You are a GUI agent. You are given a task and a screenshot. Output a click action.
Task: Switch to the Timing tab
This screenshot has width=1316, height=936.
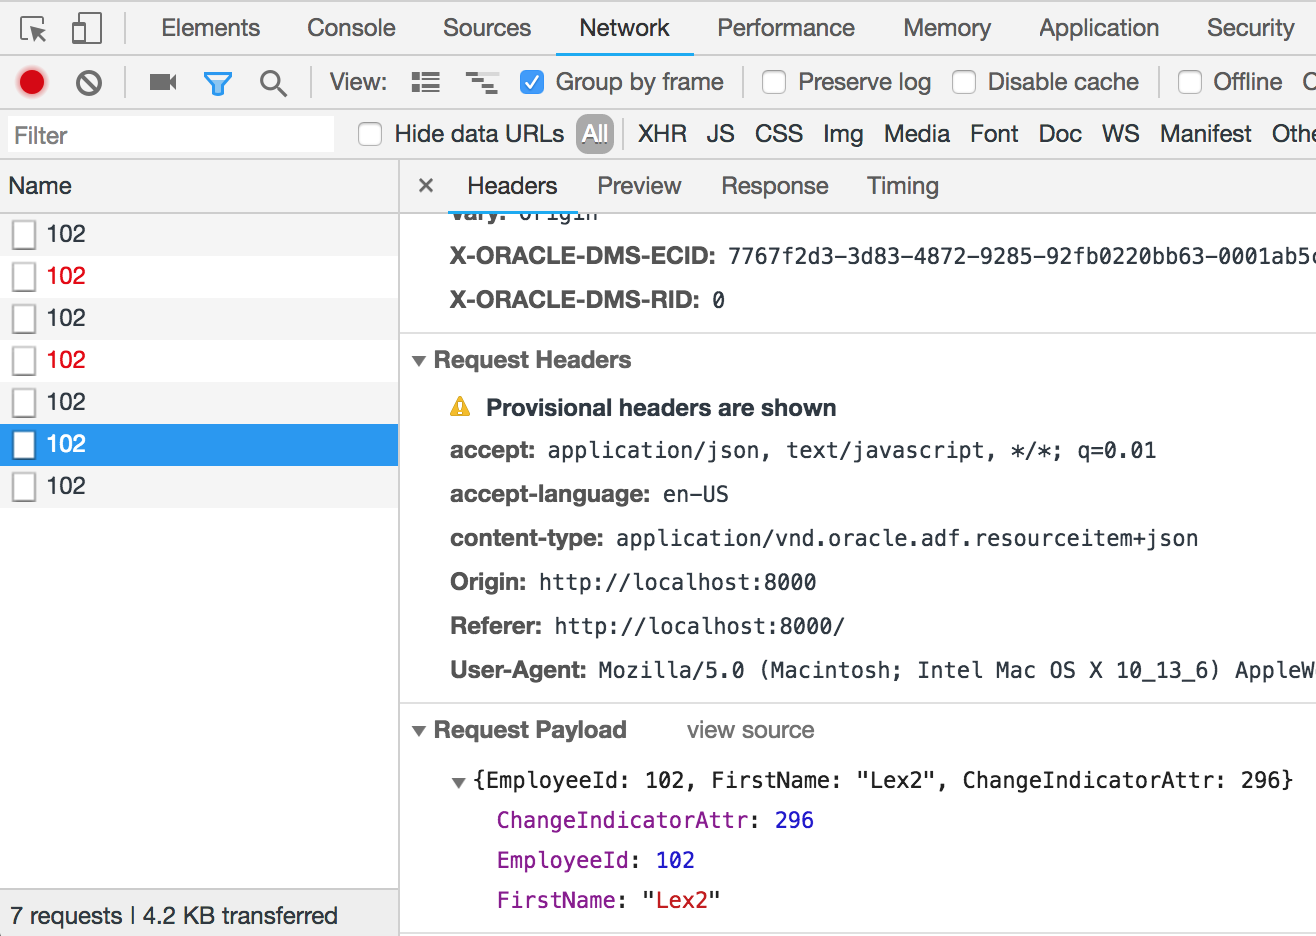pos(902,186)
